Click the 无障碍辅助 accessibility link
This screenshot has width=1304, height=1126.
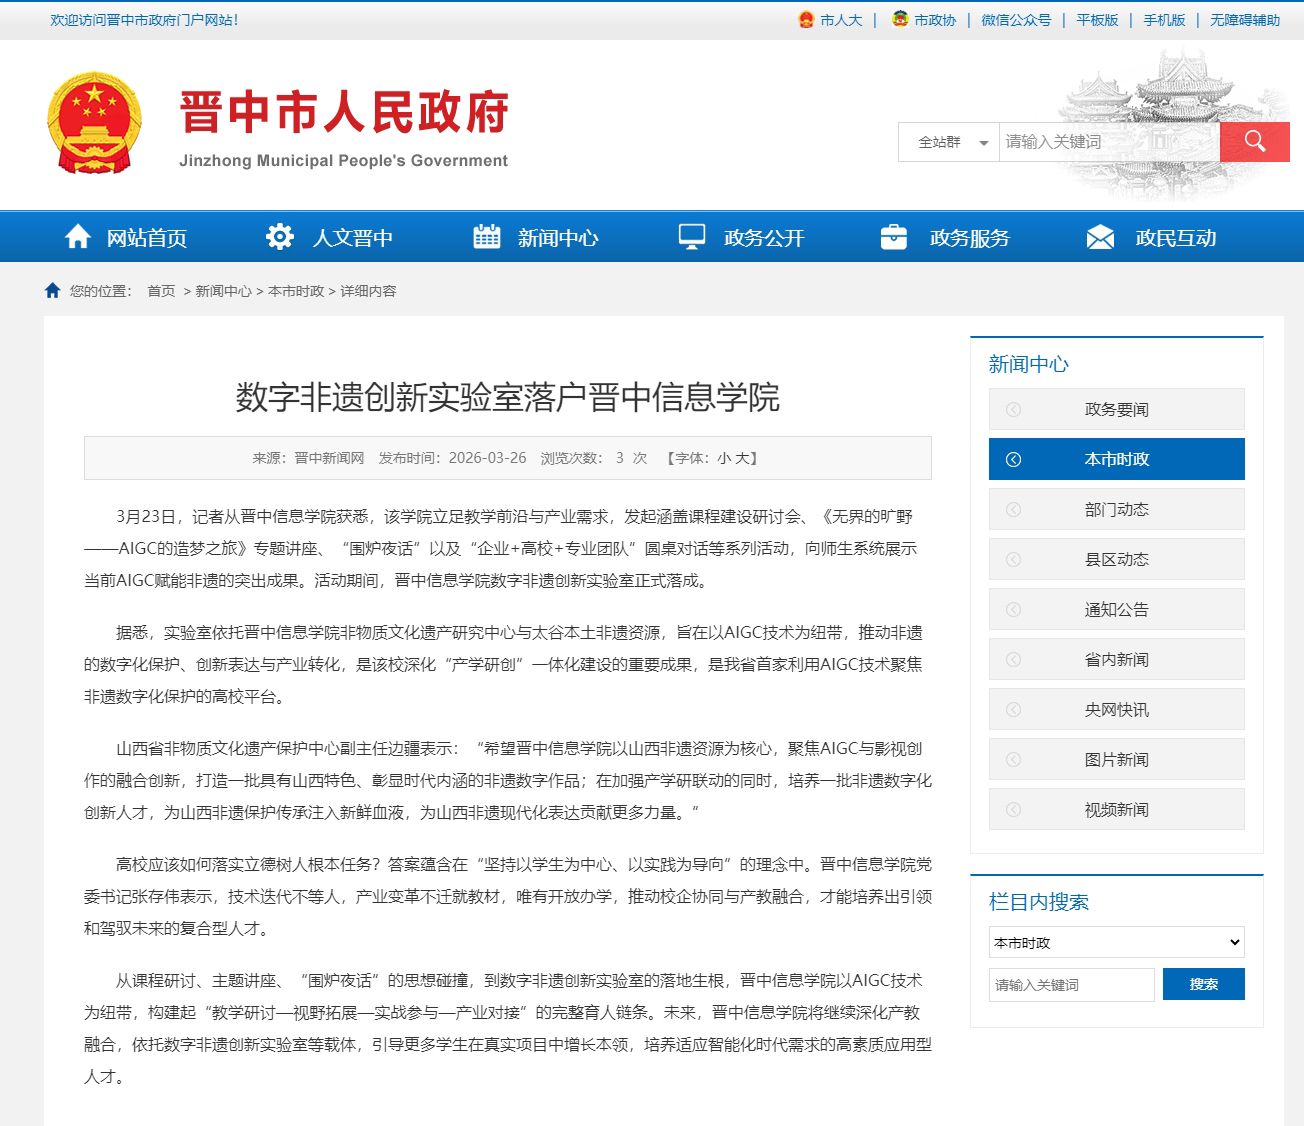point(1244,20)
